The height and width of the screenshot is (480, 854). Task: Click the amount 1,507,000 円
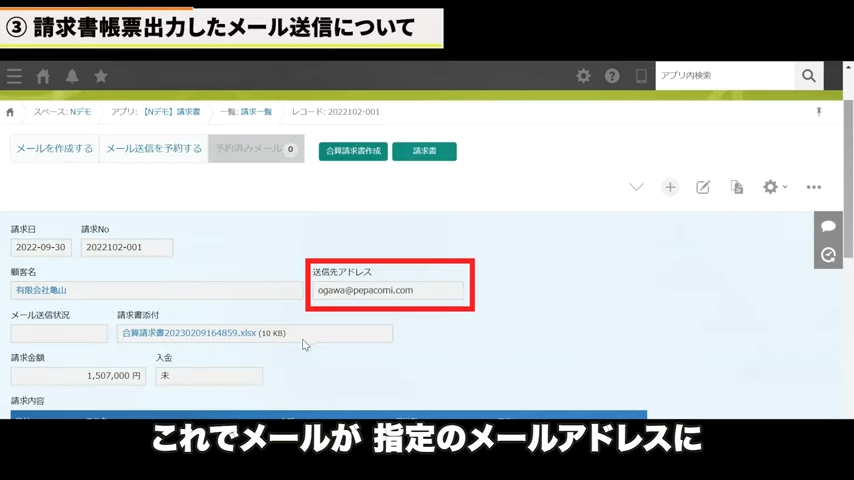coord(78,376)
